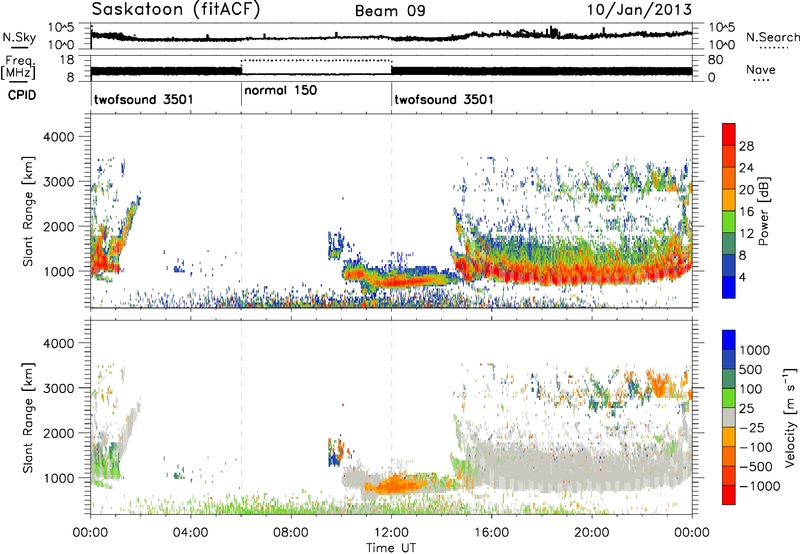
Task: Click the -25 value on the velocity colorbar
Action: pos(752,427)
